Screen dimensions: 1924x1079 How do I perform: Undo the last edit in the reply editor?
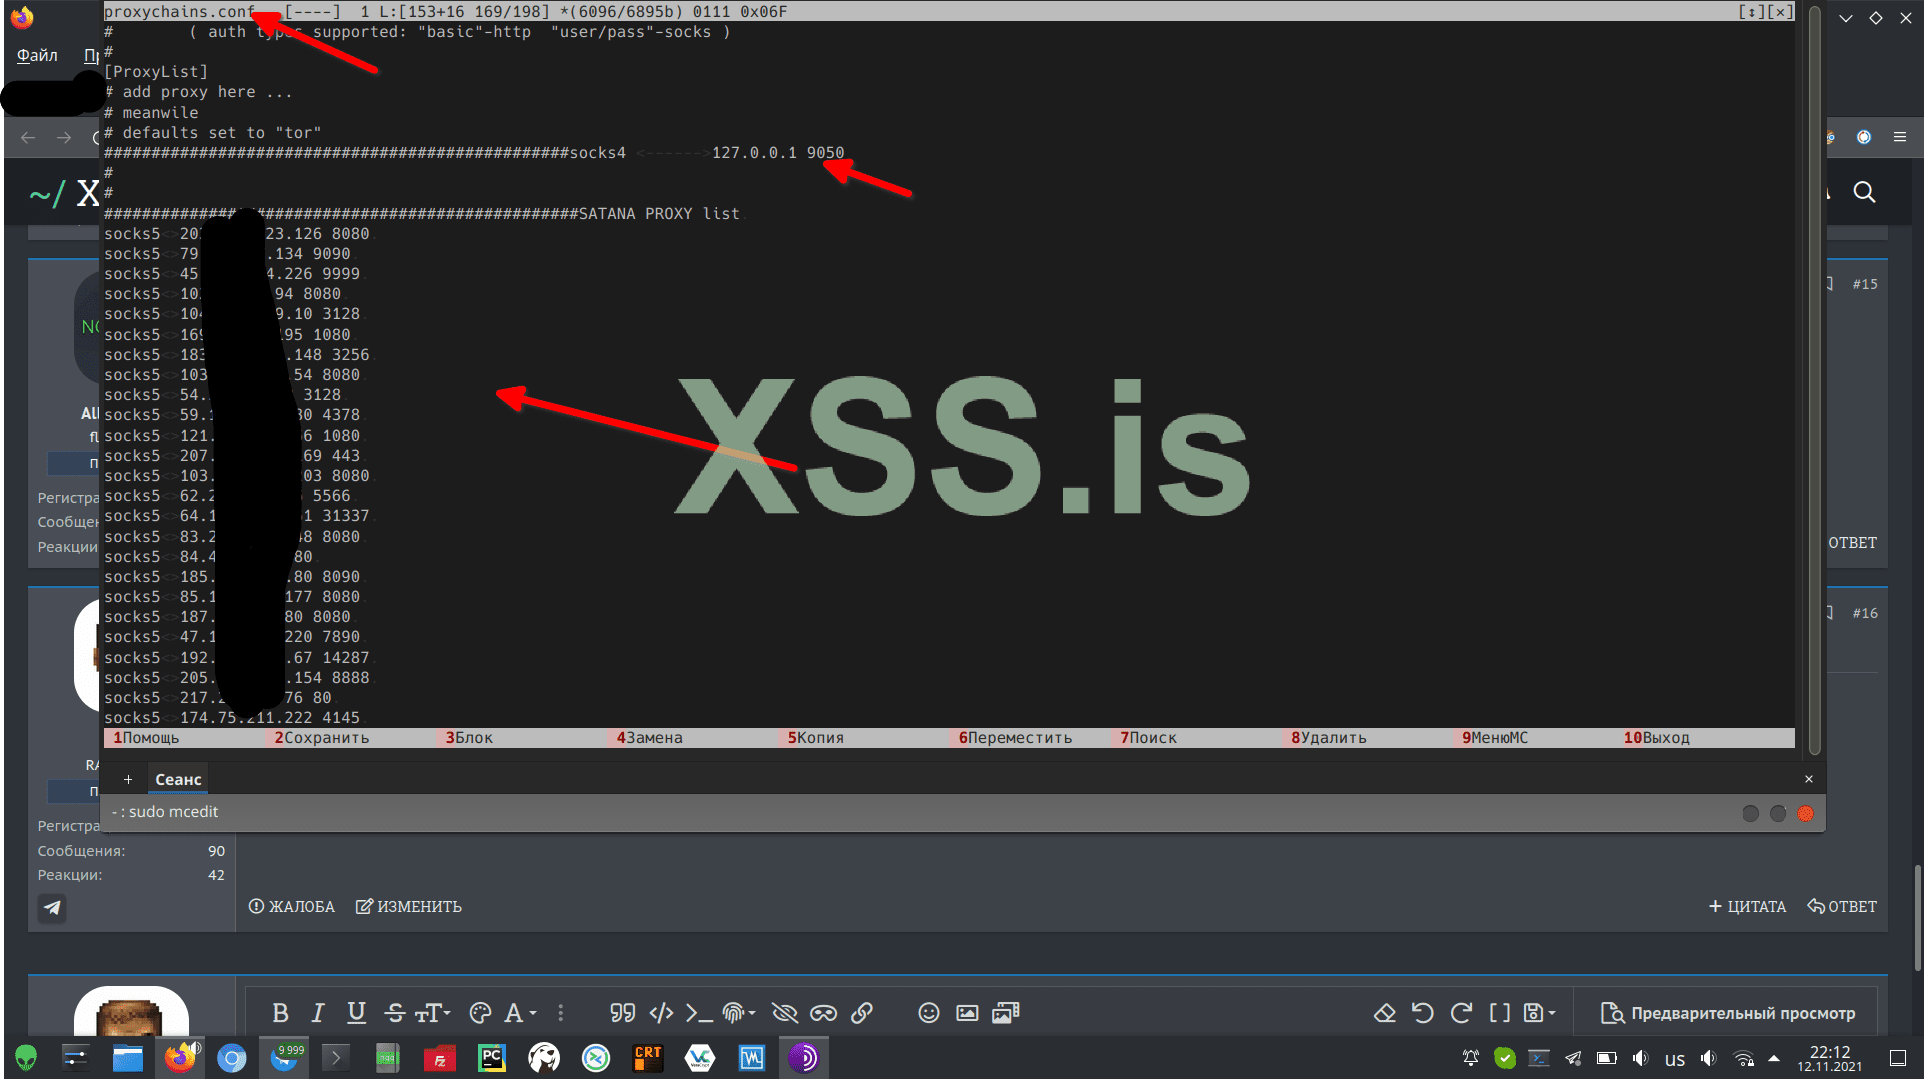(x=1422, y=1013)
